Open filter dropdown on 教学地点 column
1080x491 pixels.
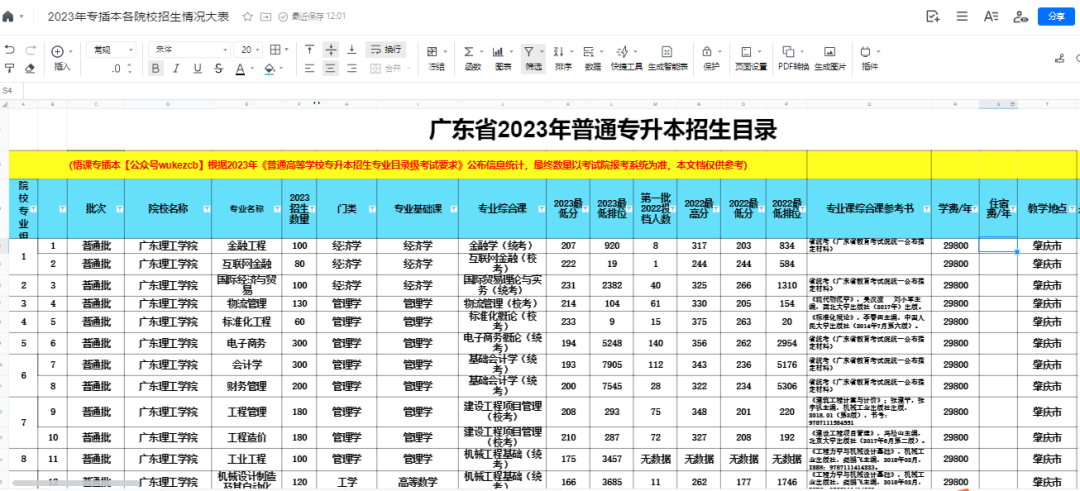pos(1073,209)
